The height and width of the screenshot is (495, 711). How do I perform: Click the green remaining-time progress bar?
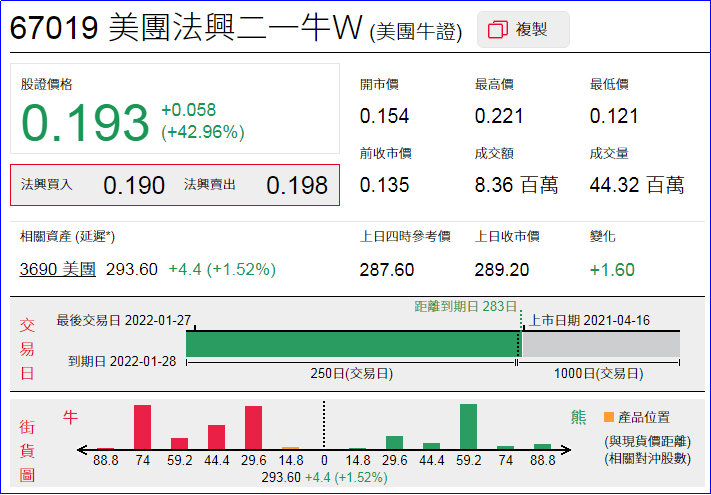click(353, 344)
